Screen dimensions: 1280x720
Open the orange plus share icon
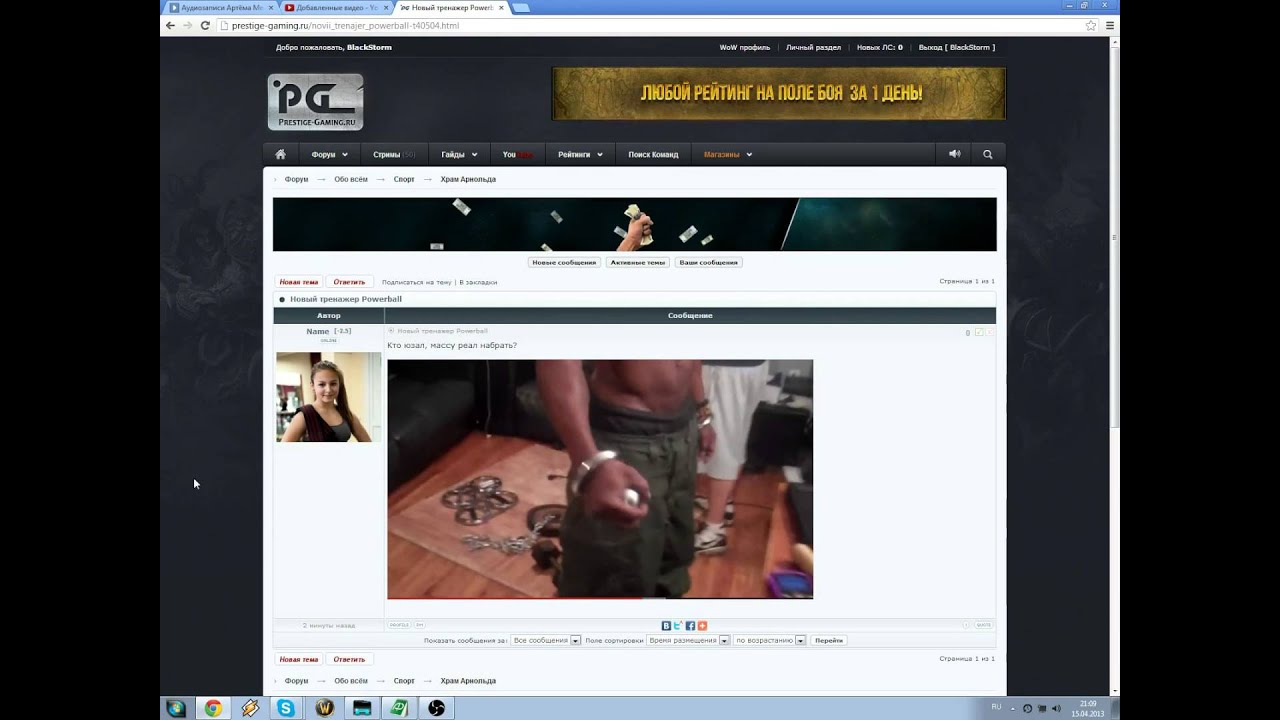tap(702, 625)
